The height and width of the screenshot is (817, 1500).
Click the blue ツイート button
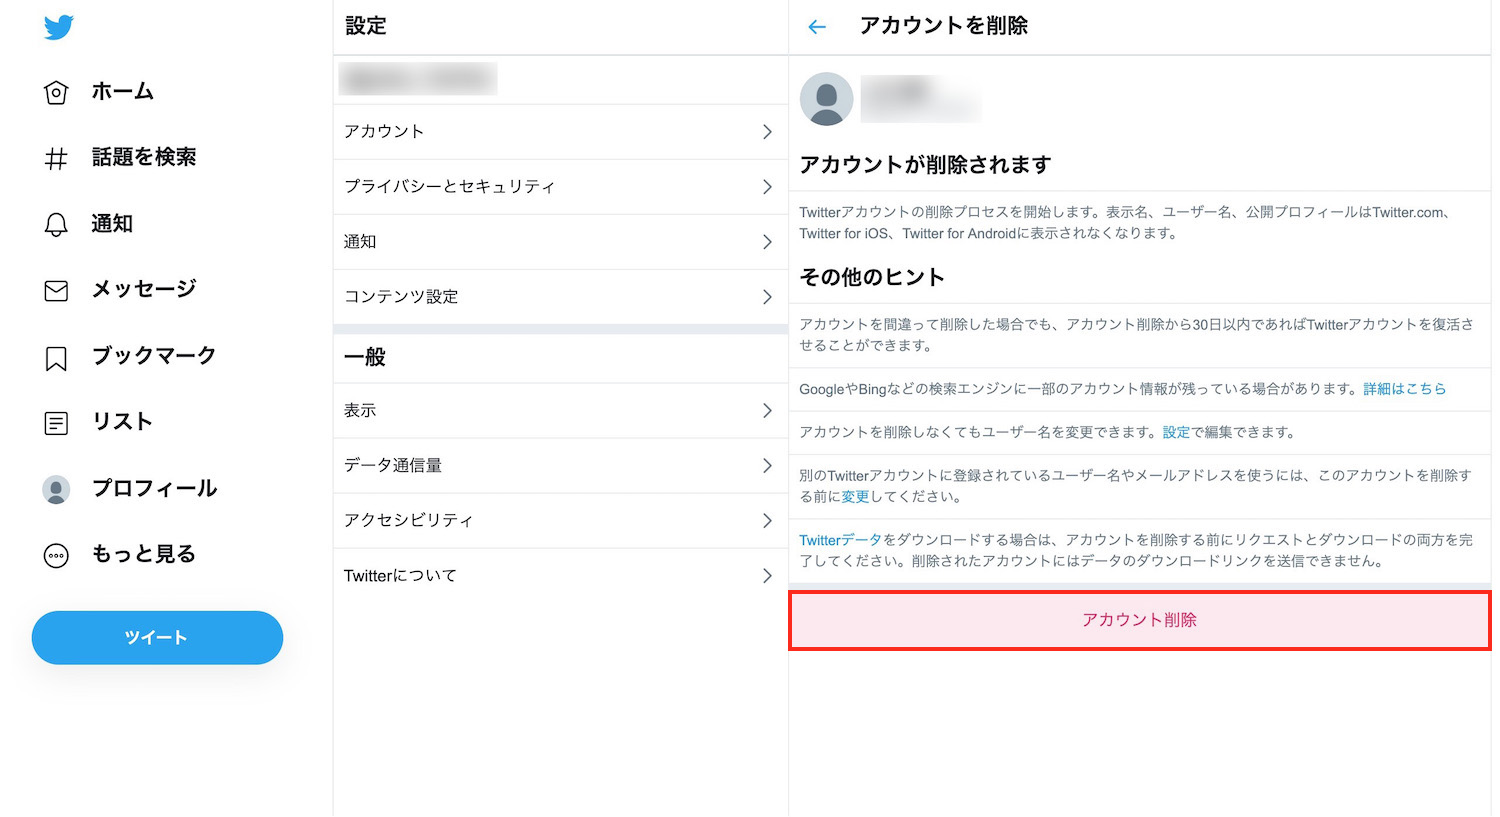tap(157, 638)
